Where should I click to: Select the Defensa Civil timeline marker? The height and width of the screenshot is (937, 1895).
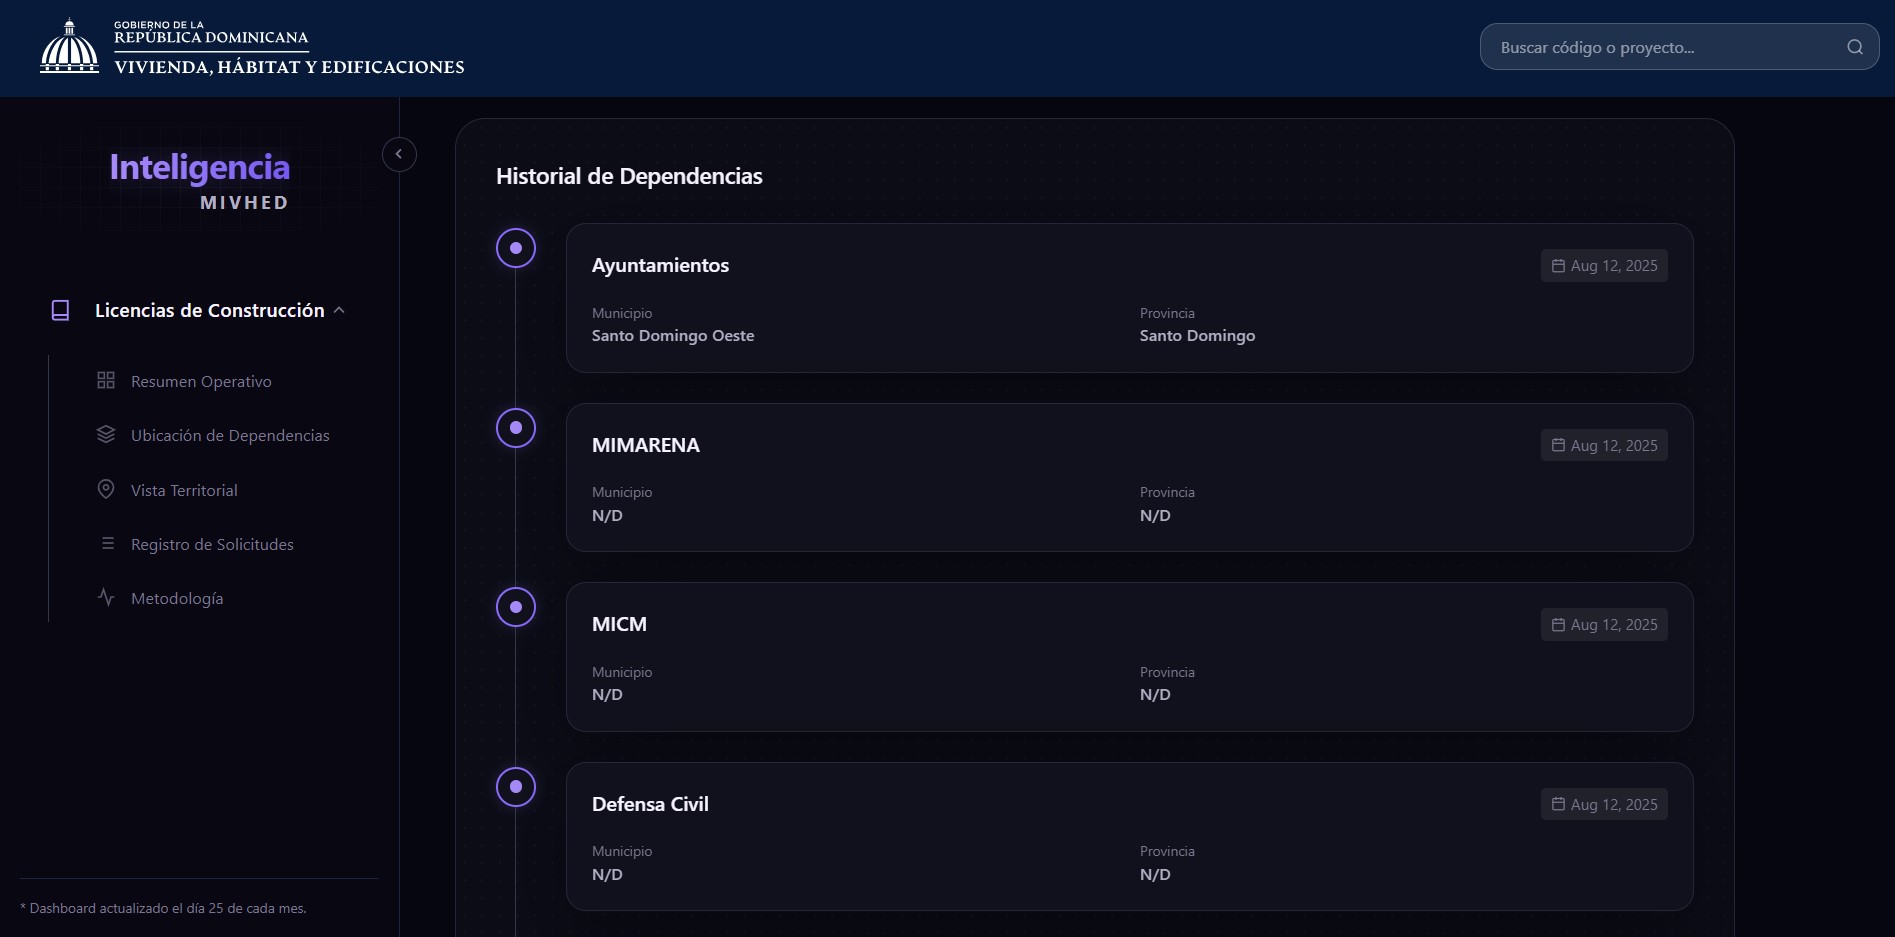click(x=516, y=787)
